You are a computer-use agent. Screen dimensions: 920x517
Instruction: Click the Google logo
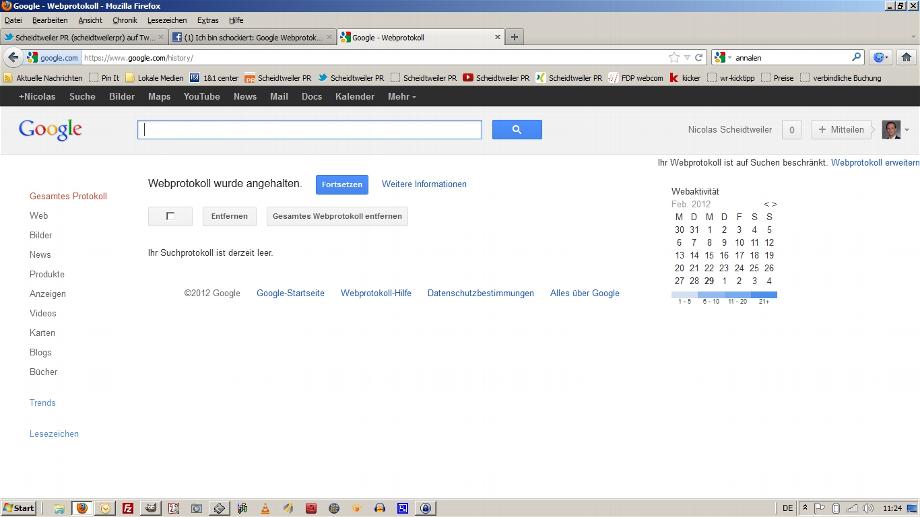(x=50, y=129)
